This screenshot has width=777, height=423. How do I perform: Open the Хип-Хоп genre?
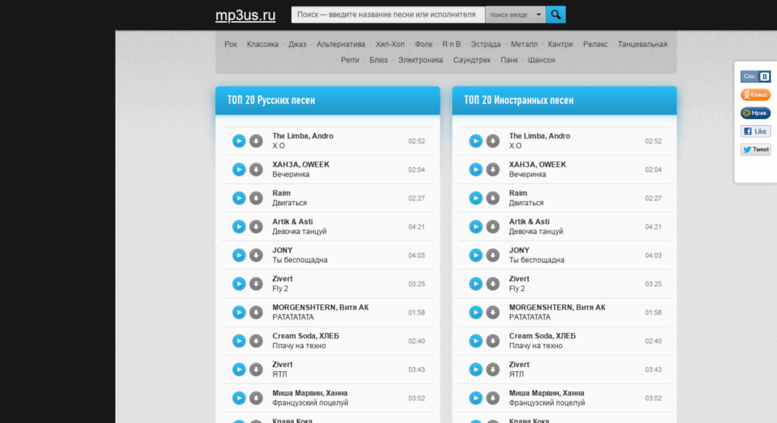[x=390, y=44]
